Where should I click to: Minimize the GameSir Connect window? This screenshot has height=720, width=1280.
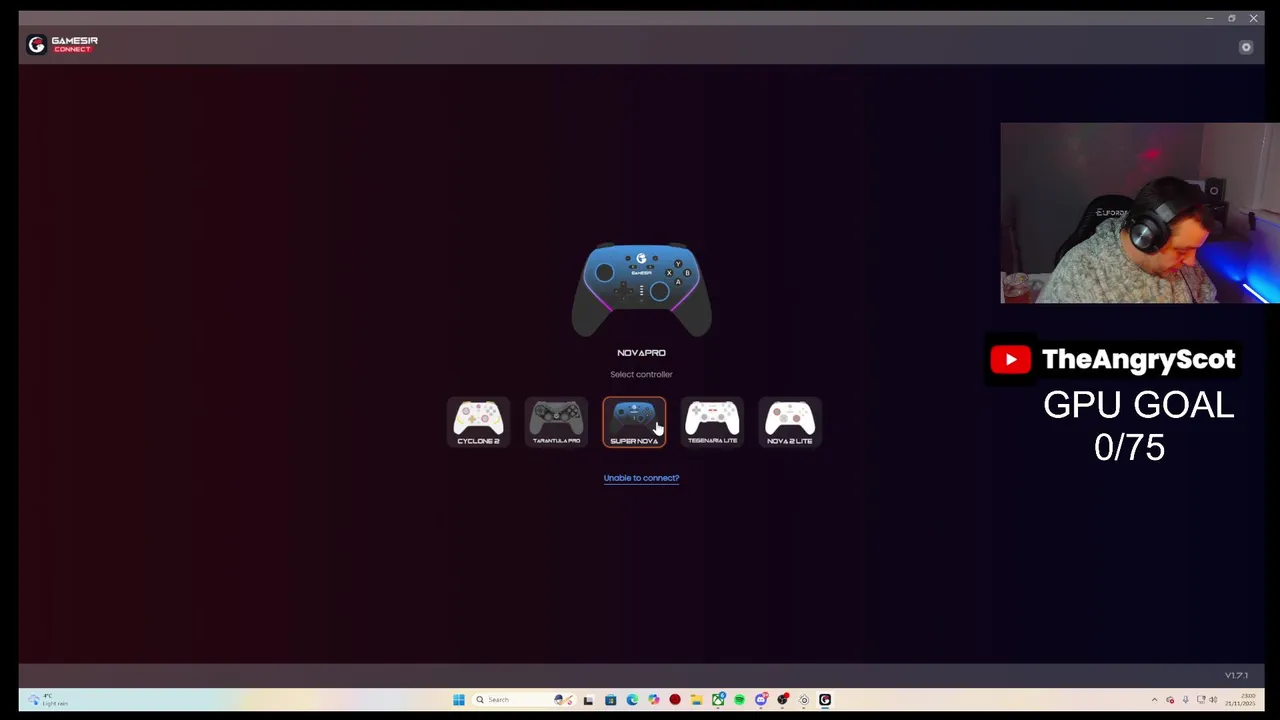(1209, 18)
